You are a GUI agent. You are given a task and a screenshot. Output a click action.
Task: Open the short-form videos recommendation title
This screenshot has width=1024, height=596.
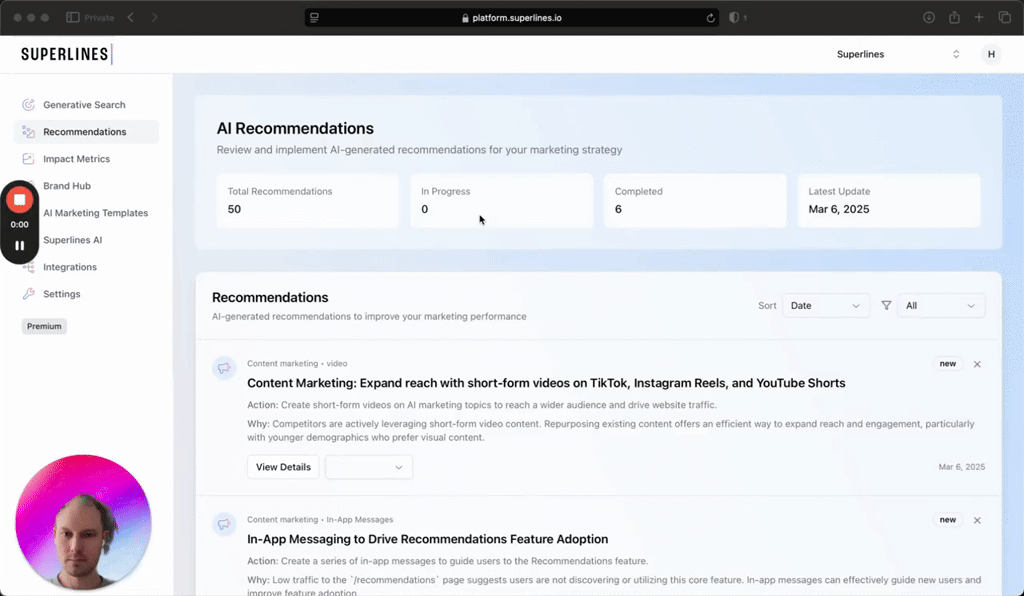click(x=546, y=383)
